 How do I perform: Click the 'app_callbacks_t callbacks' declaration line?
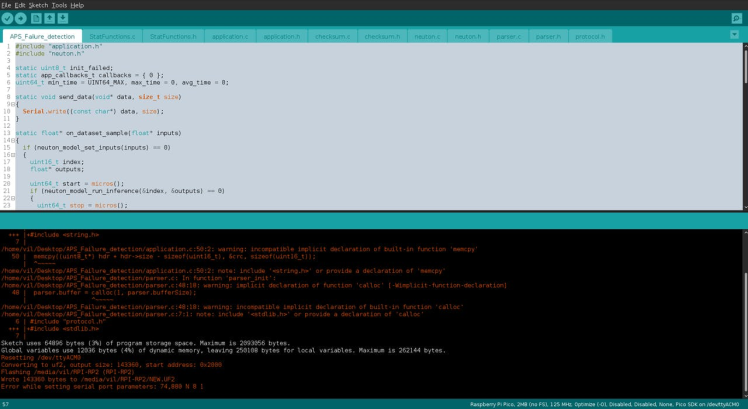[x=89, y=75]
